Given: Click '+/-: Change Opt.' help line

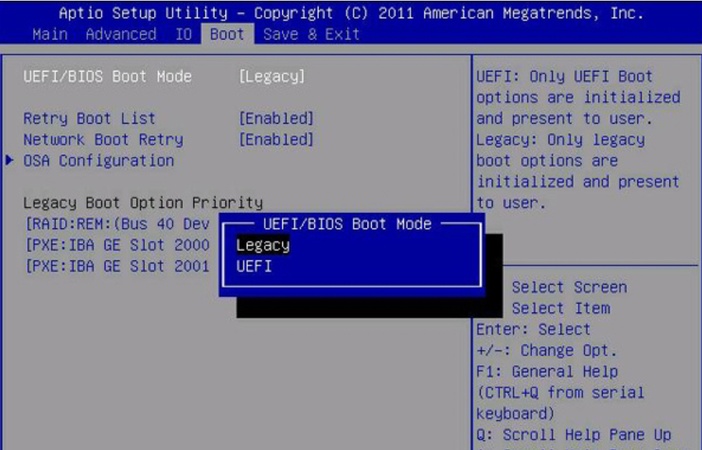Looking at the screenshot, I should [547, 351].
